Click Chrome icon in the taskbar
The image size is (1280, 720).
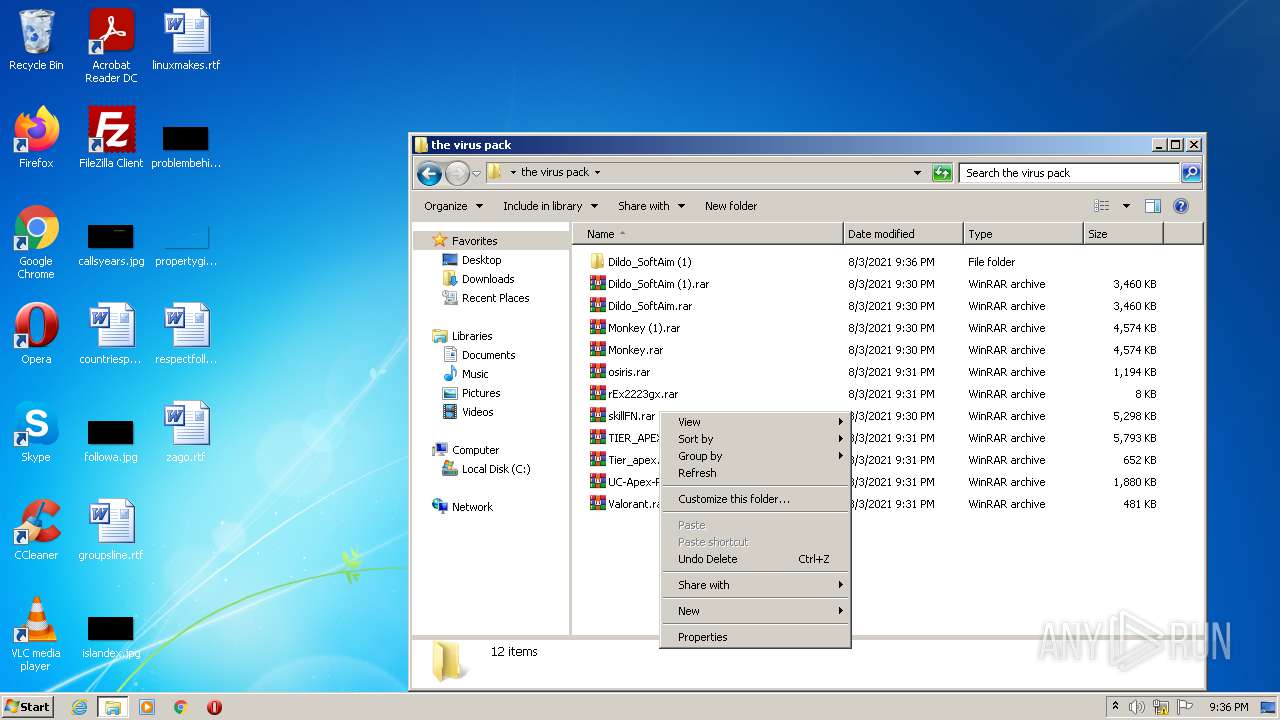[x=180, y=707]
